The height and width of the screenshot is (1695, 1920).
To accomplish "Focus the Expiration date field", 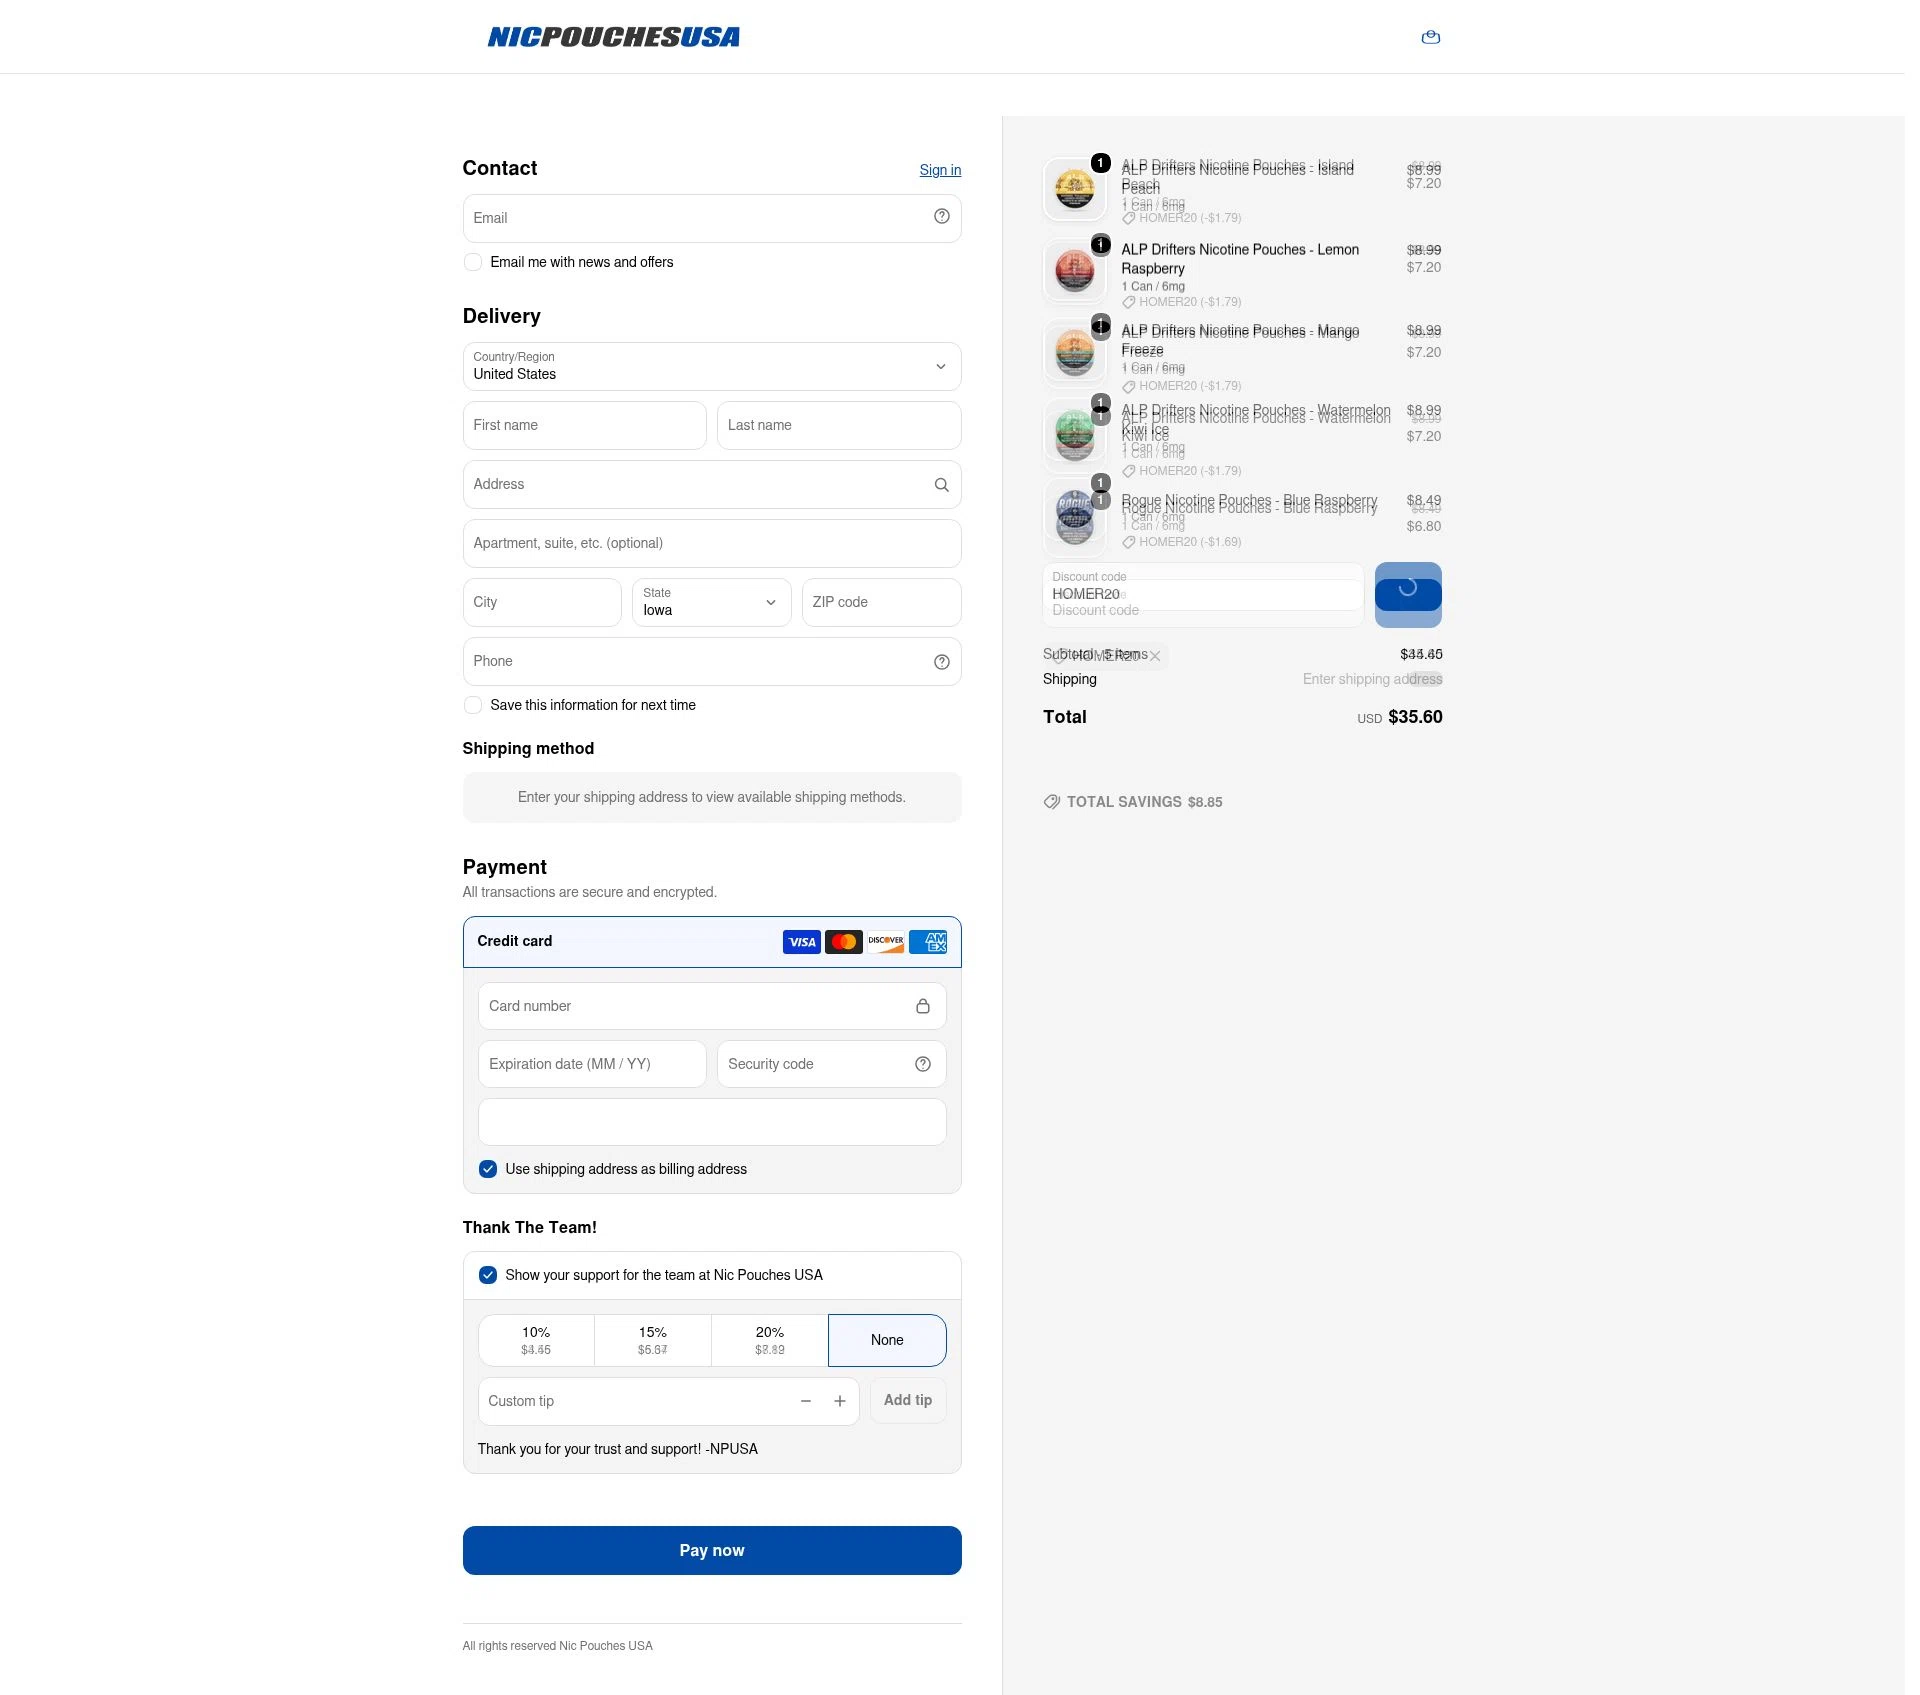I will click(592, 1064).
